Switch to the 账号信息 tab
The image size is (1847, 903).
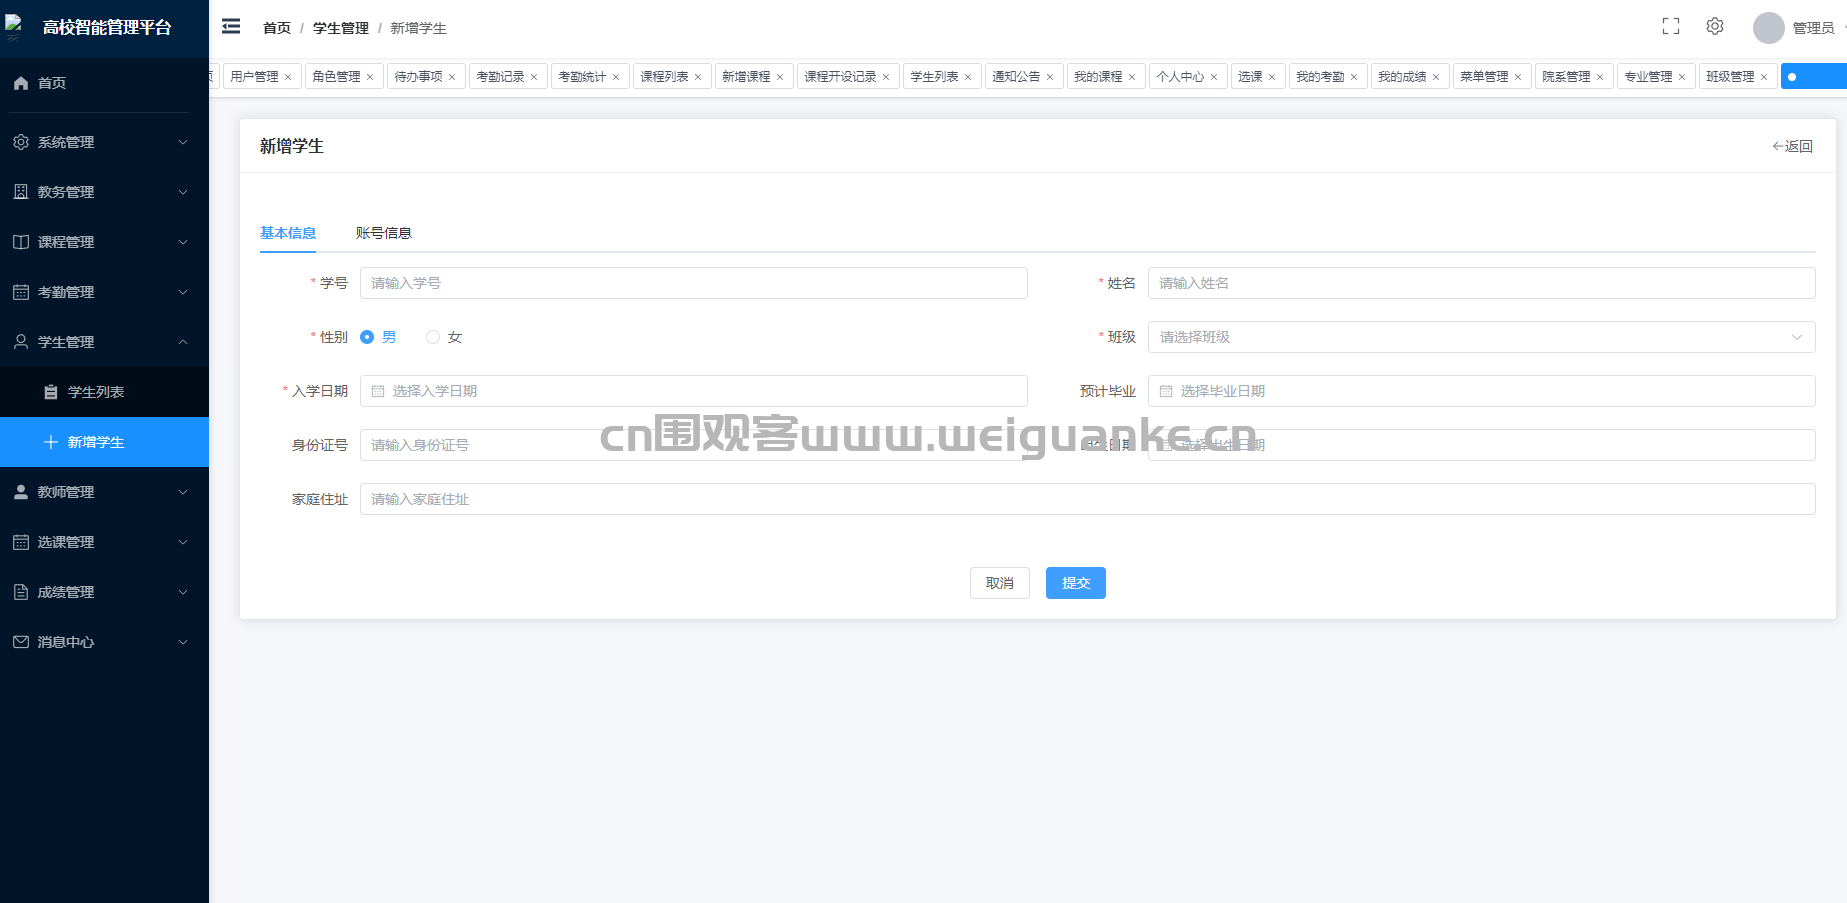(x=383, y=233)
